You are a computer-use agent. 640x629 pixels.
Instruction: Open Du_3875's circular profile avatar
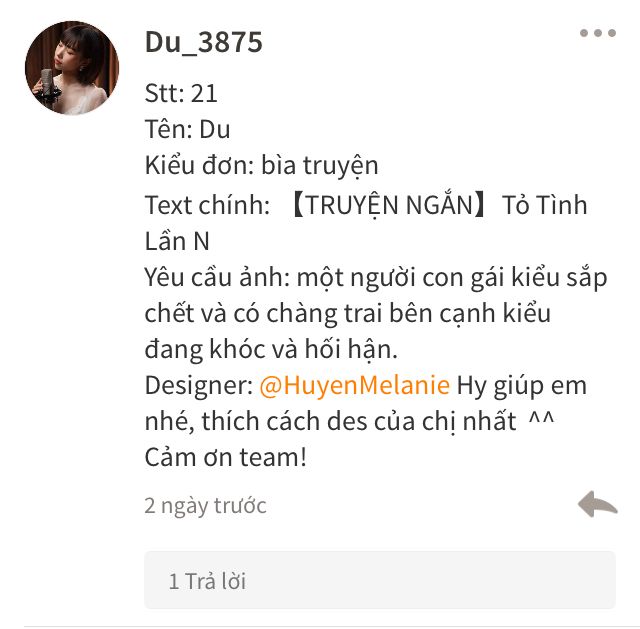tap(72, 68)
